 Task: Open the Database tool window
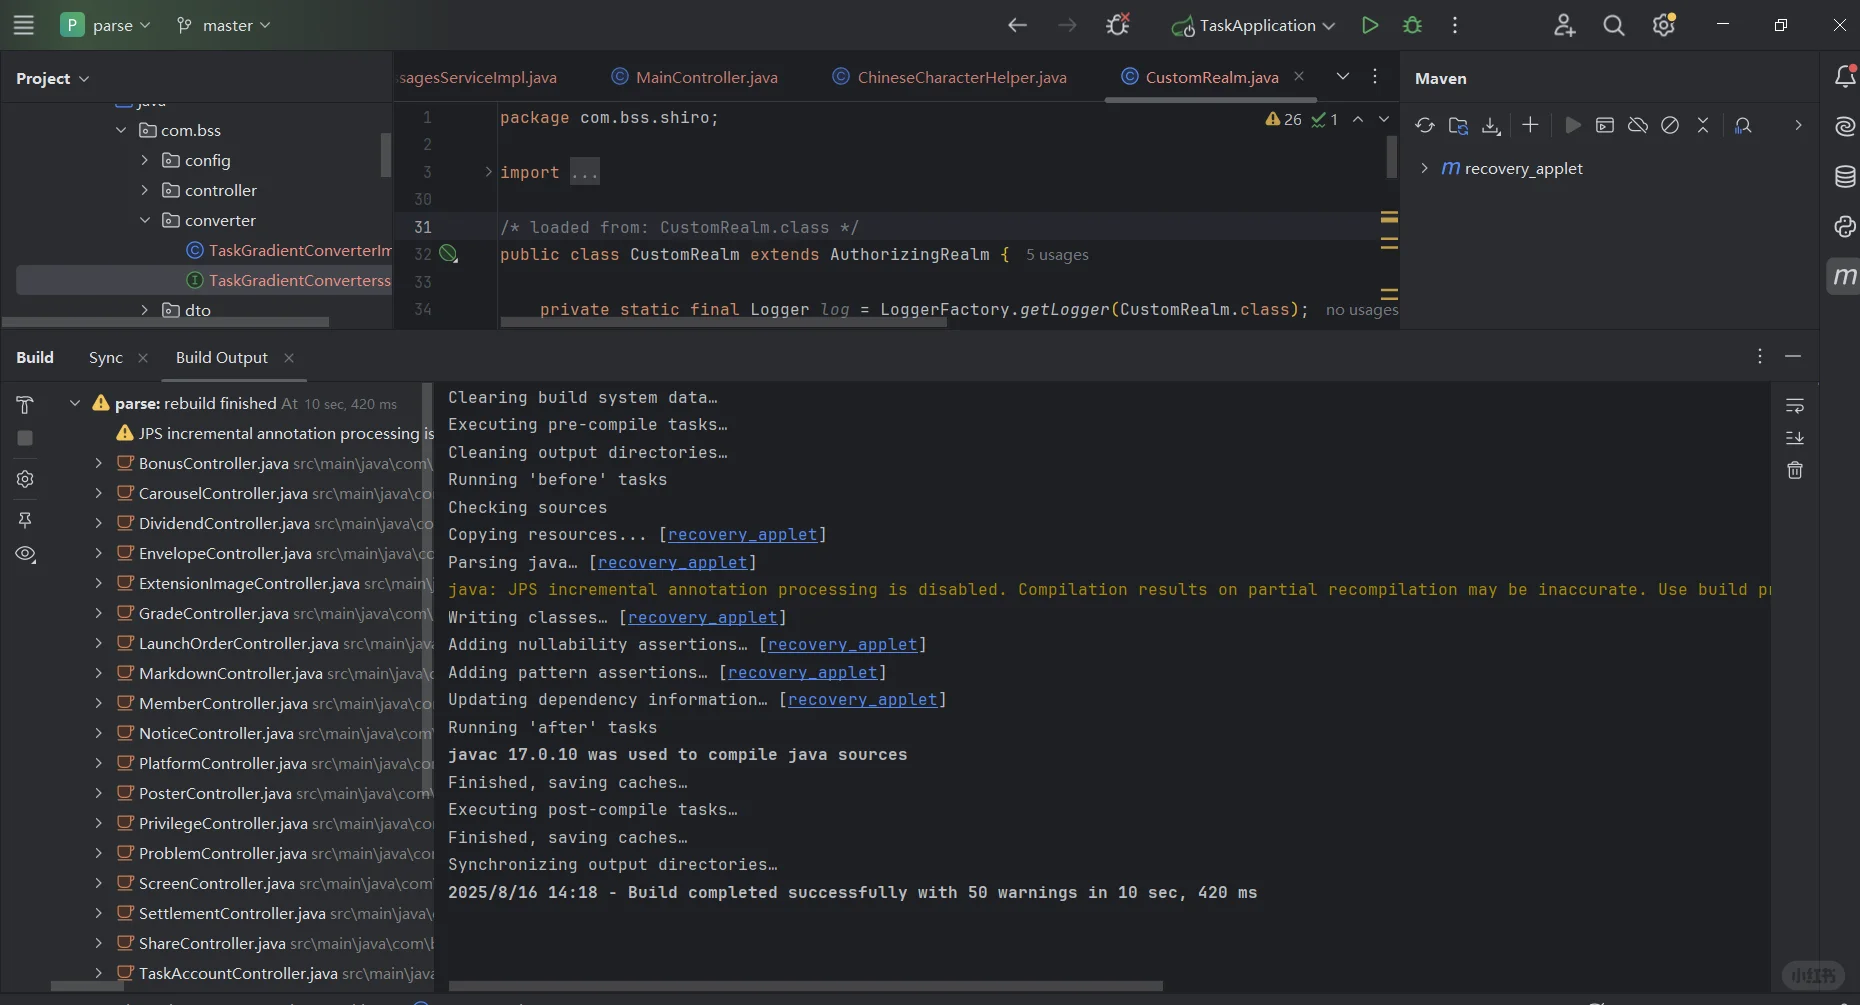click(x=1845, y=177)
